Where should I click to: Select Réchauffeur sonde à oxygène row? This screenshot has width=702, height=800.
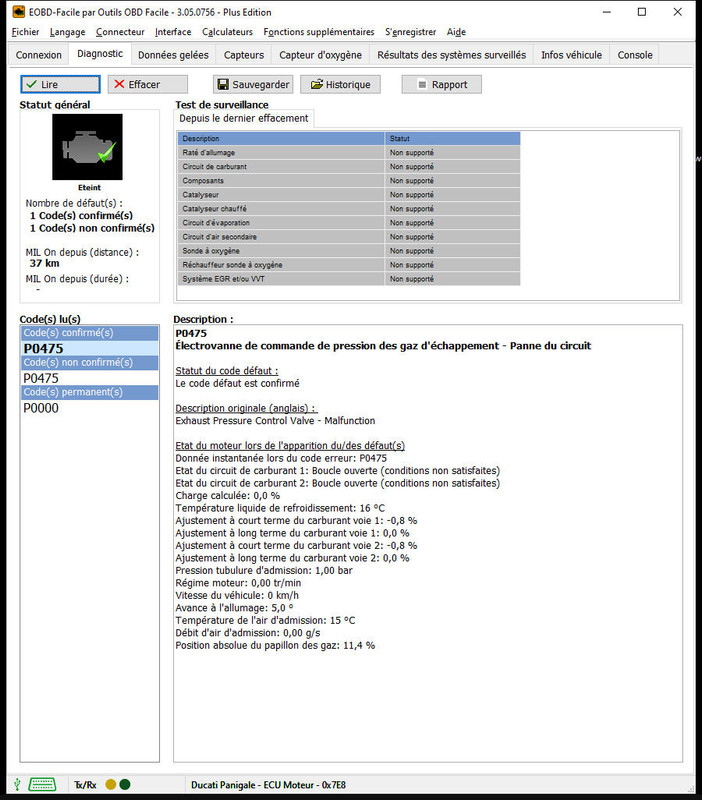[x=349, y=265]
